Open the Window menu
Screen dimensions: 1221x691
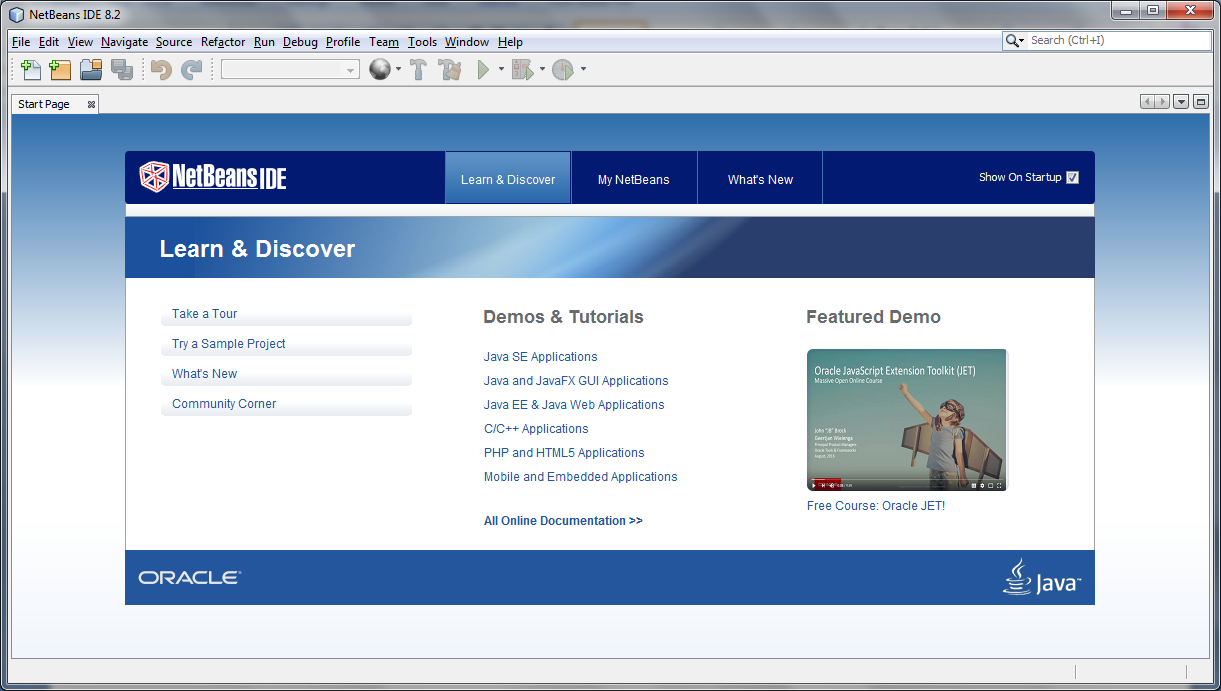(x=467, y=42)
